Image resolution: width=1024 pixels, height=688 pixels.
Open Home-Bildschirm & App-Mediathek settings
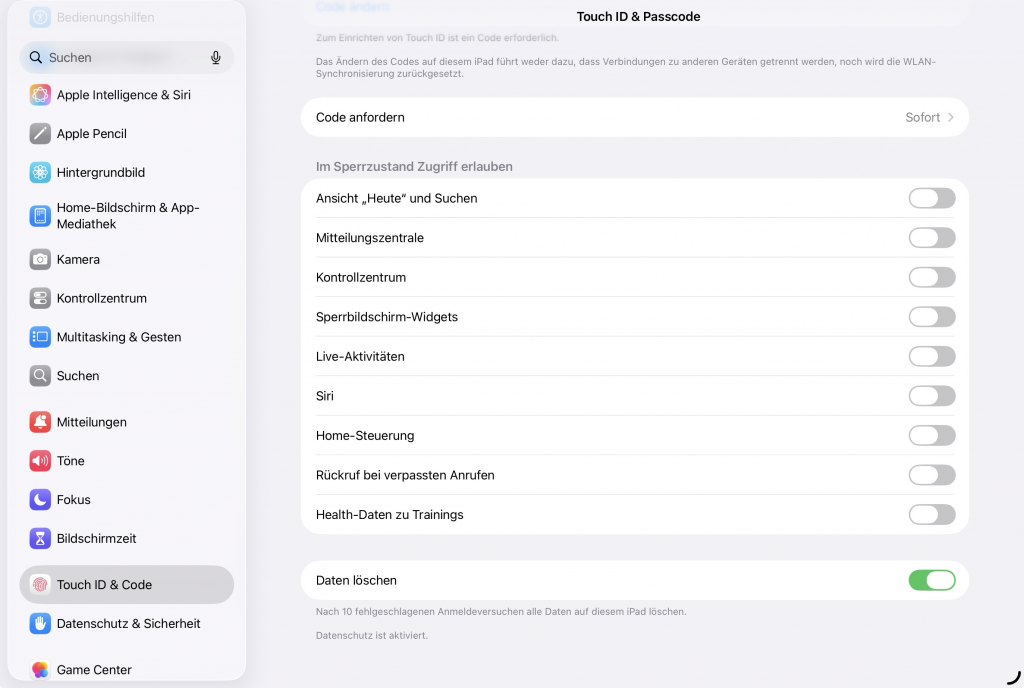coord(128,216)
